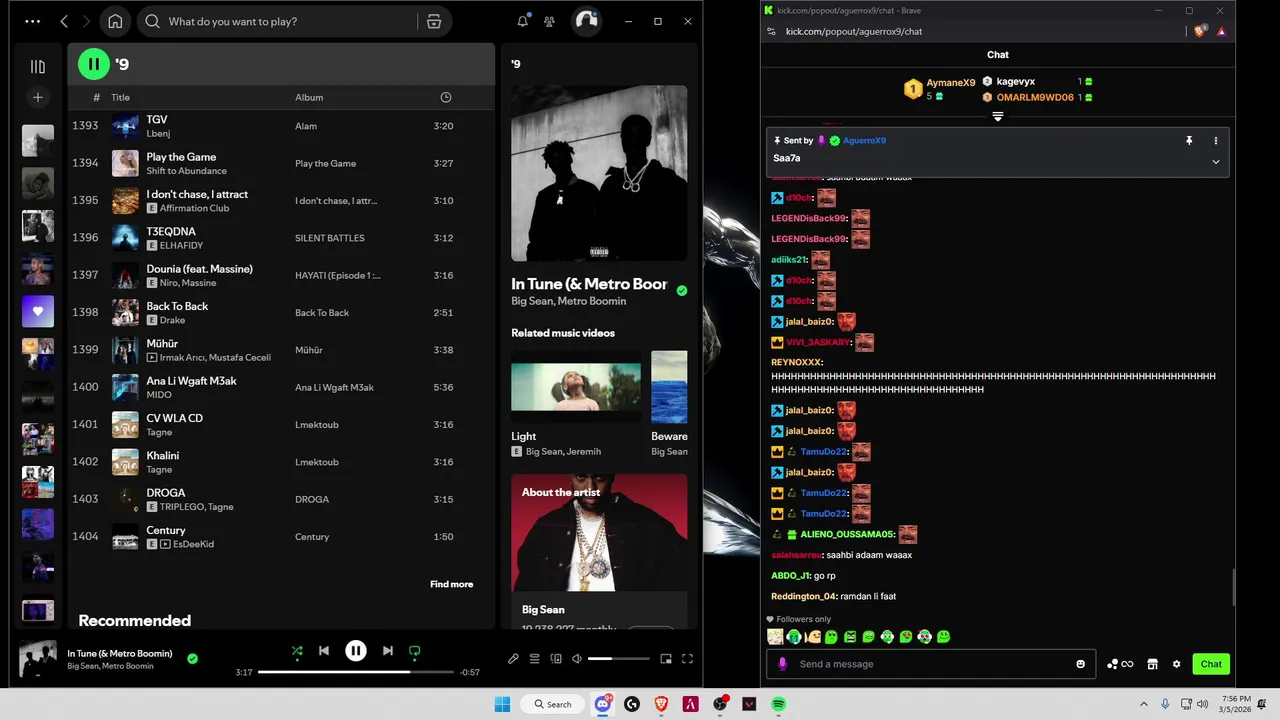Open Spotify three-dot main menu
The height and width of the screenshot is (720, 1280).
[x=33, y=21]
